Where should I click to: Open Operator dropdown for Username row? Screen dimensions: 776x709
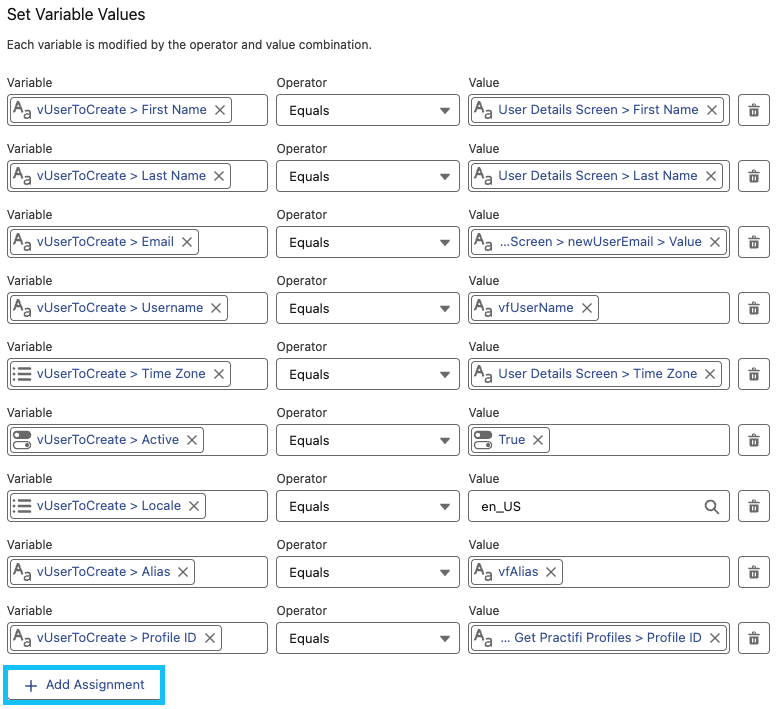pyautogui.click(x=366, y=309)
